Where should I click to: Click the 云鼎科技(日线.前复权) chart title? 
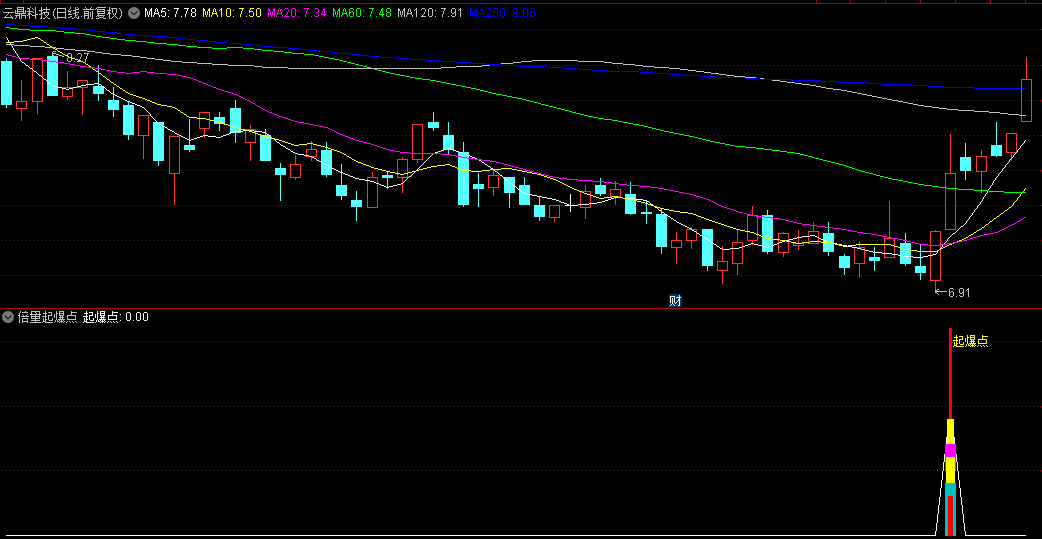click(x=63, y=13)
